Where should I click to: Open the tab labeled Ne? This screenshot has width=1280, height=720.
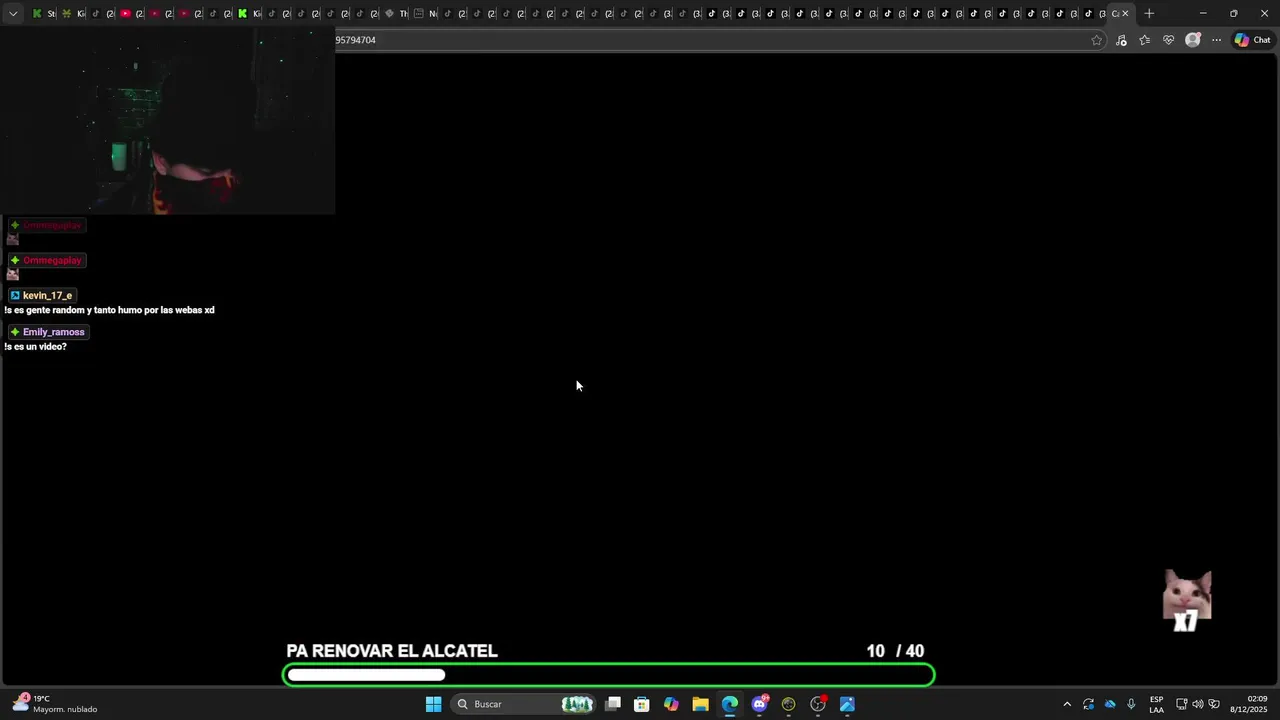(426, 14)
